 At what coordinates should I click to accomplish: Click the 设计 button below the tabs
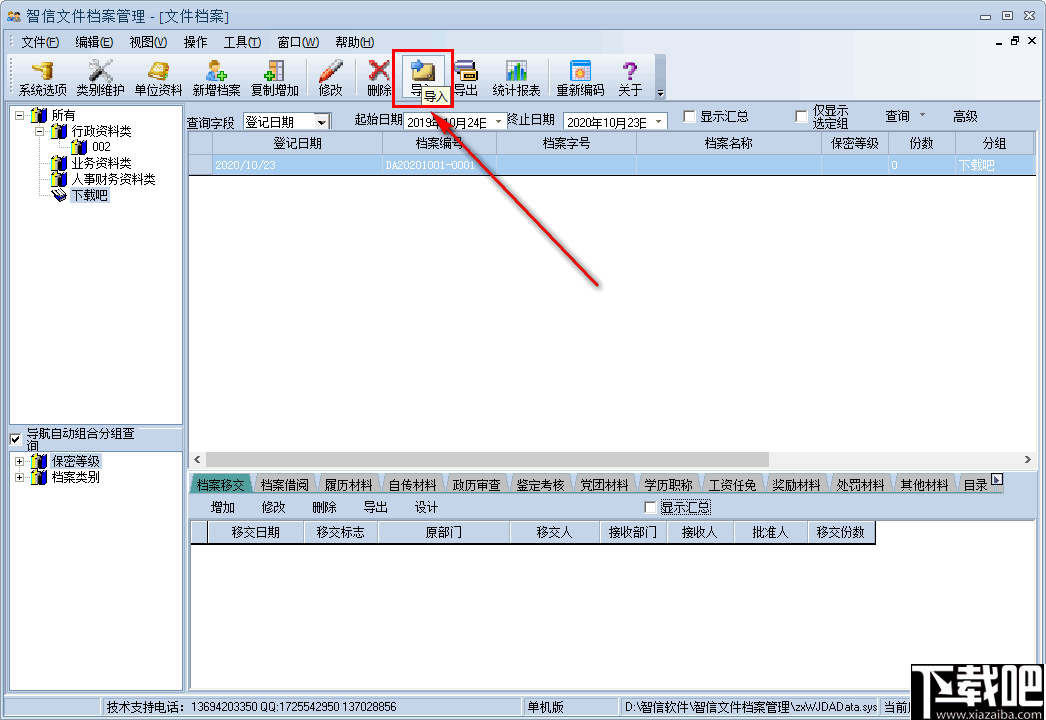pyautogui.click(x=424, y=507)
